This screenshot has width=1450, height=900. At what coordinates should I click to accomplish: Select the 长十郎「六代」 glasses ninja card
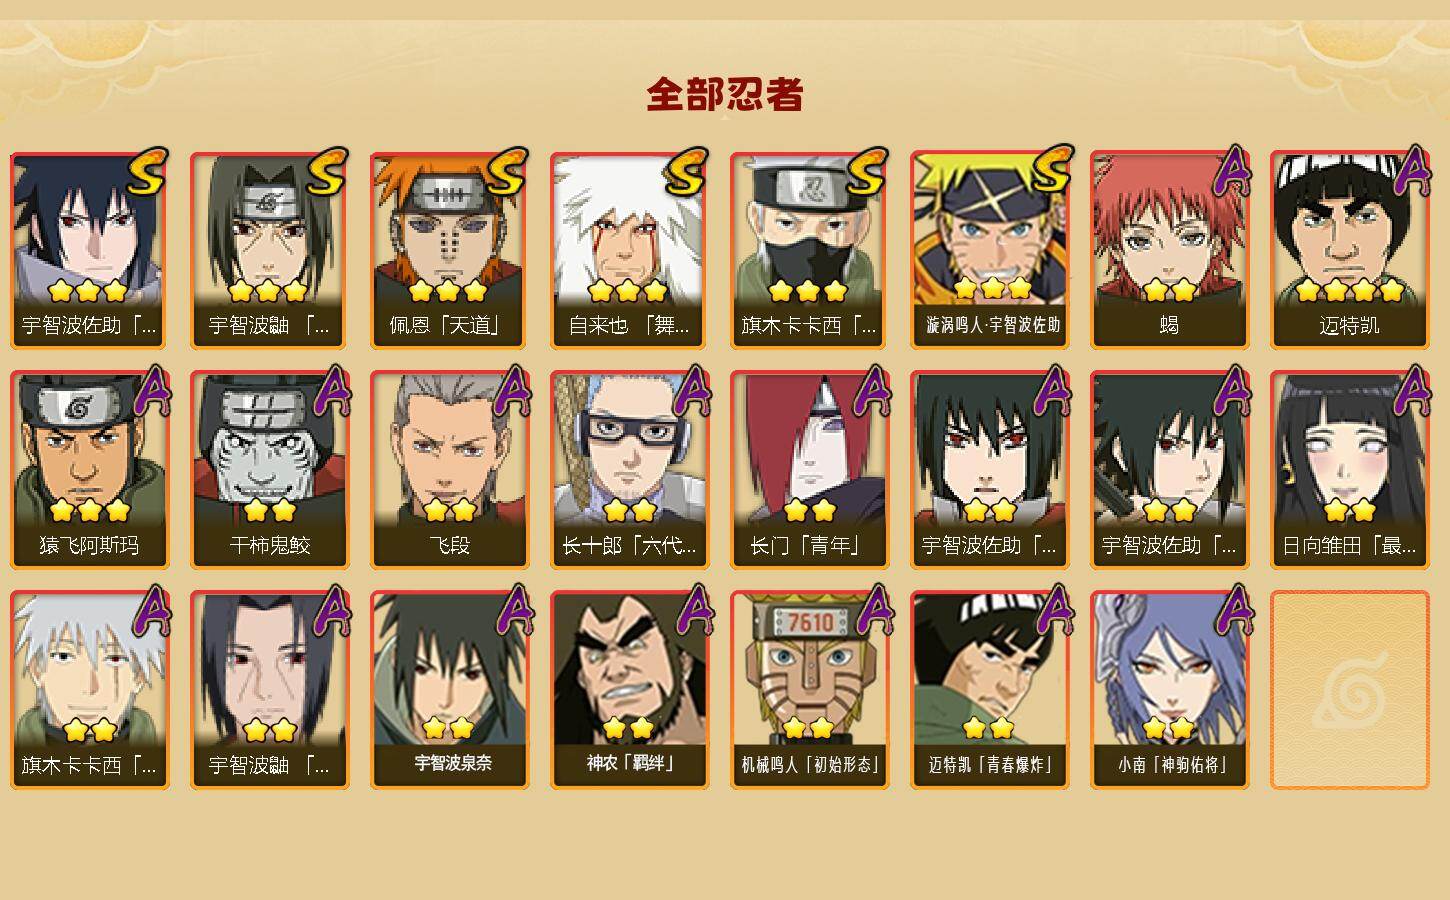tap(629, 470)
